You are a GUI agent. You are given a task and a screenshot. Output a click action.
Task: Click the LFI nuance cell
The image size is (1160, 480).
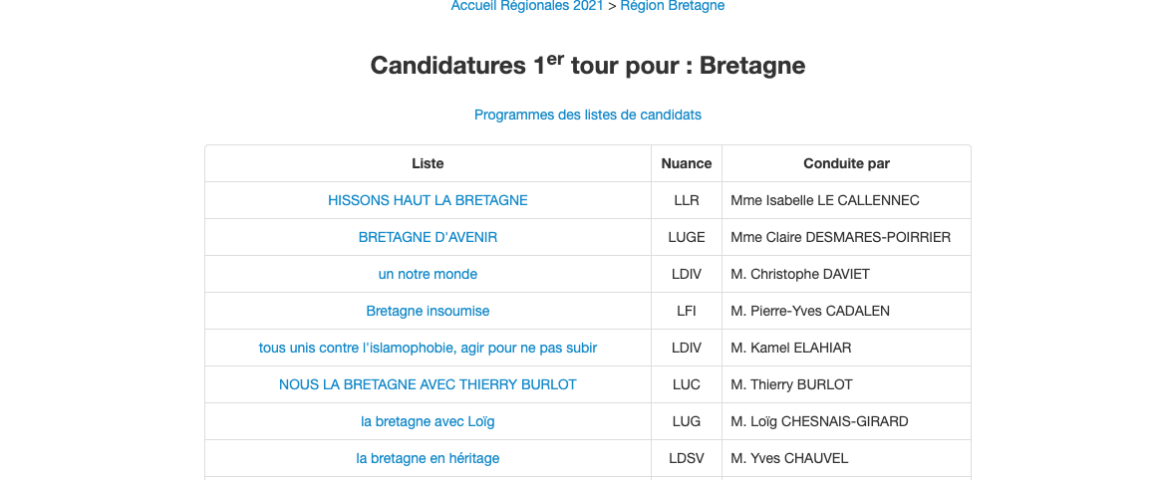[x=686, y=311]
